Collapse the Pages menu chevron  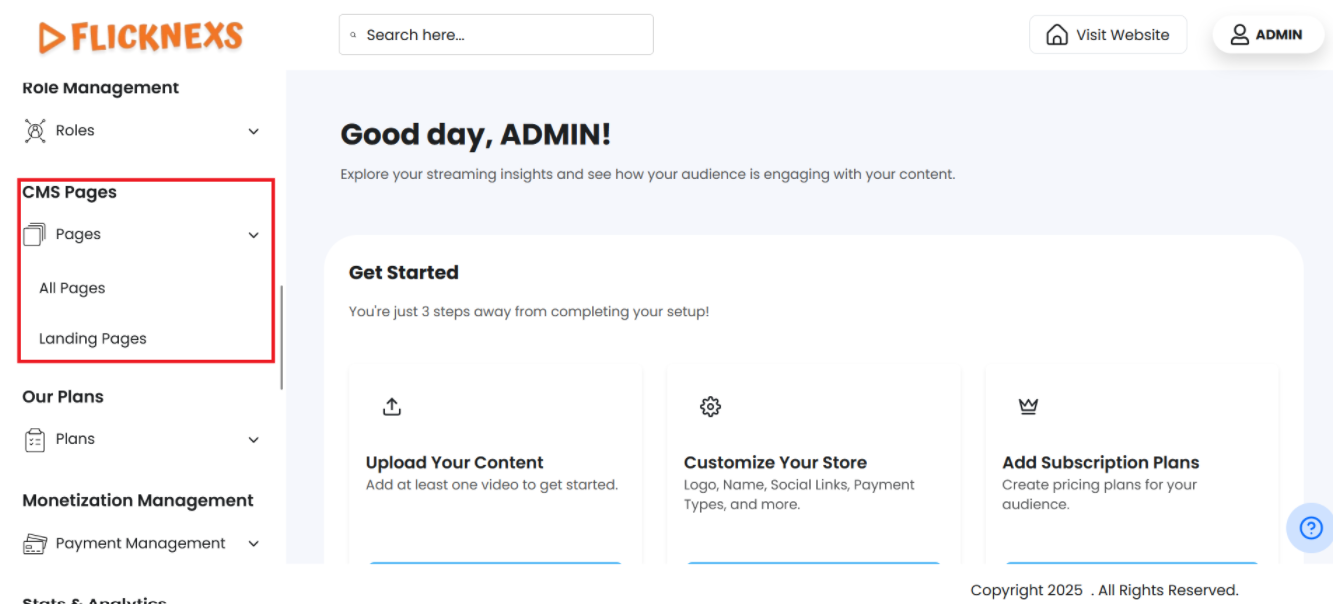point(253,235)
